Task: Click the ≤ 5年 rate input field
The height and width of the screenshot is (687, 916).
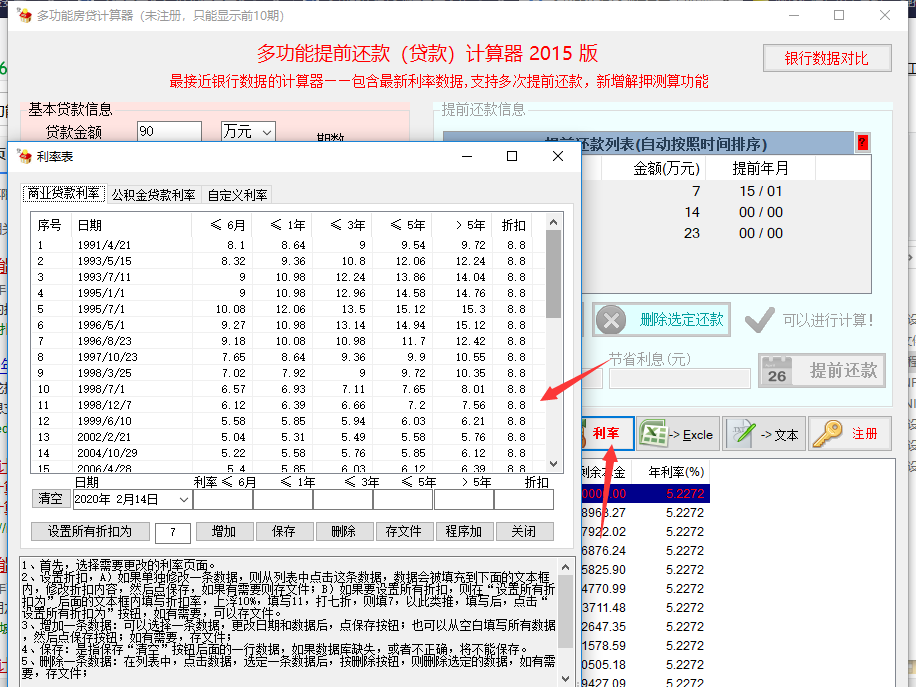Action: click(x=404, y=500)
